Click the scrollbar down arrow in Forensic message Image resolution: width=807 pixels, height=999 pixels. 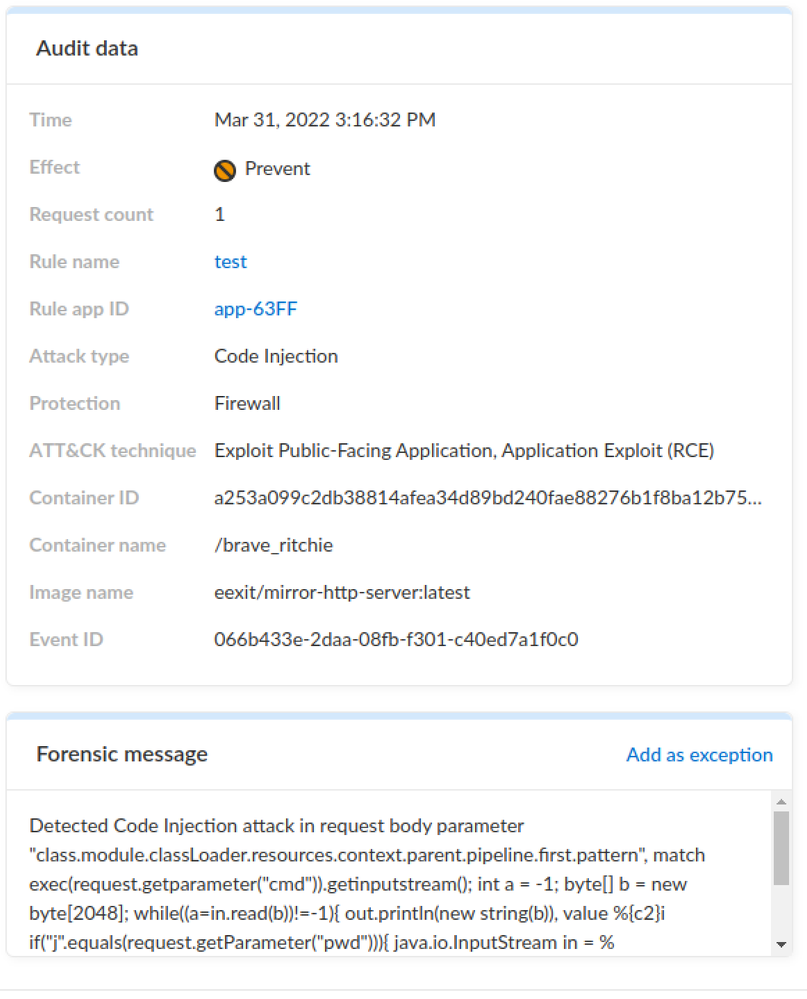pos(781,944)
